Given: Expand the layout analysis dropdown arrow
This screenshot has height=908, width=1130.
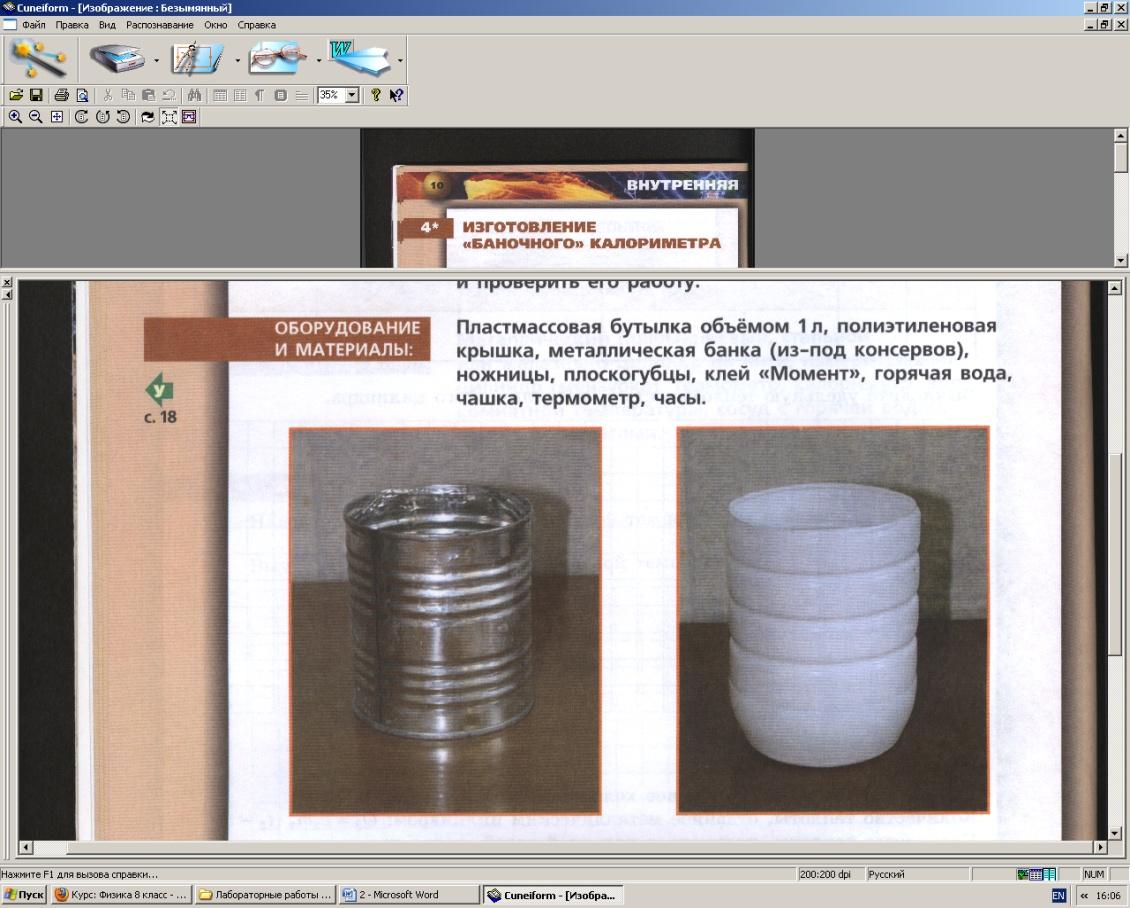Looking at the screenshot, I should (238, 61).
